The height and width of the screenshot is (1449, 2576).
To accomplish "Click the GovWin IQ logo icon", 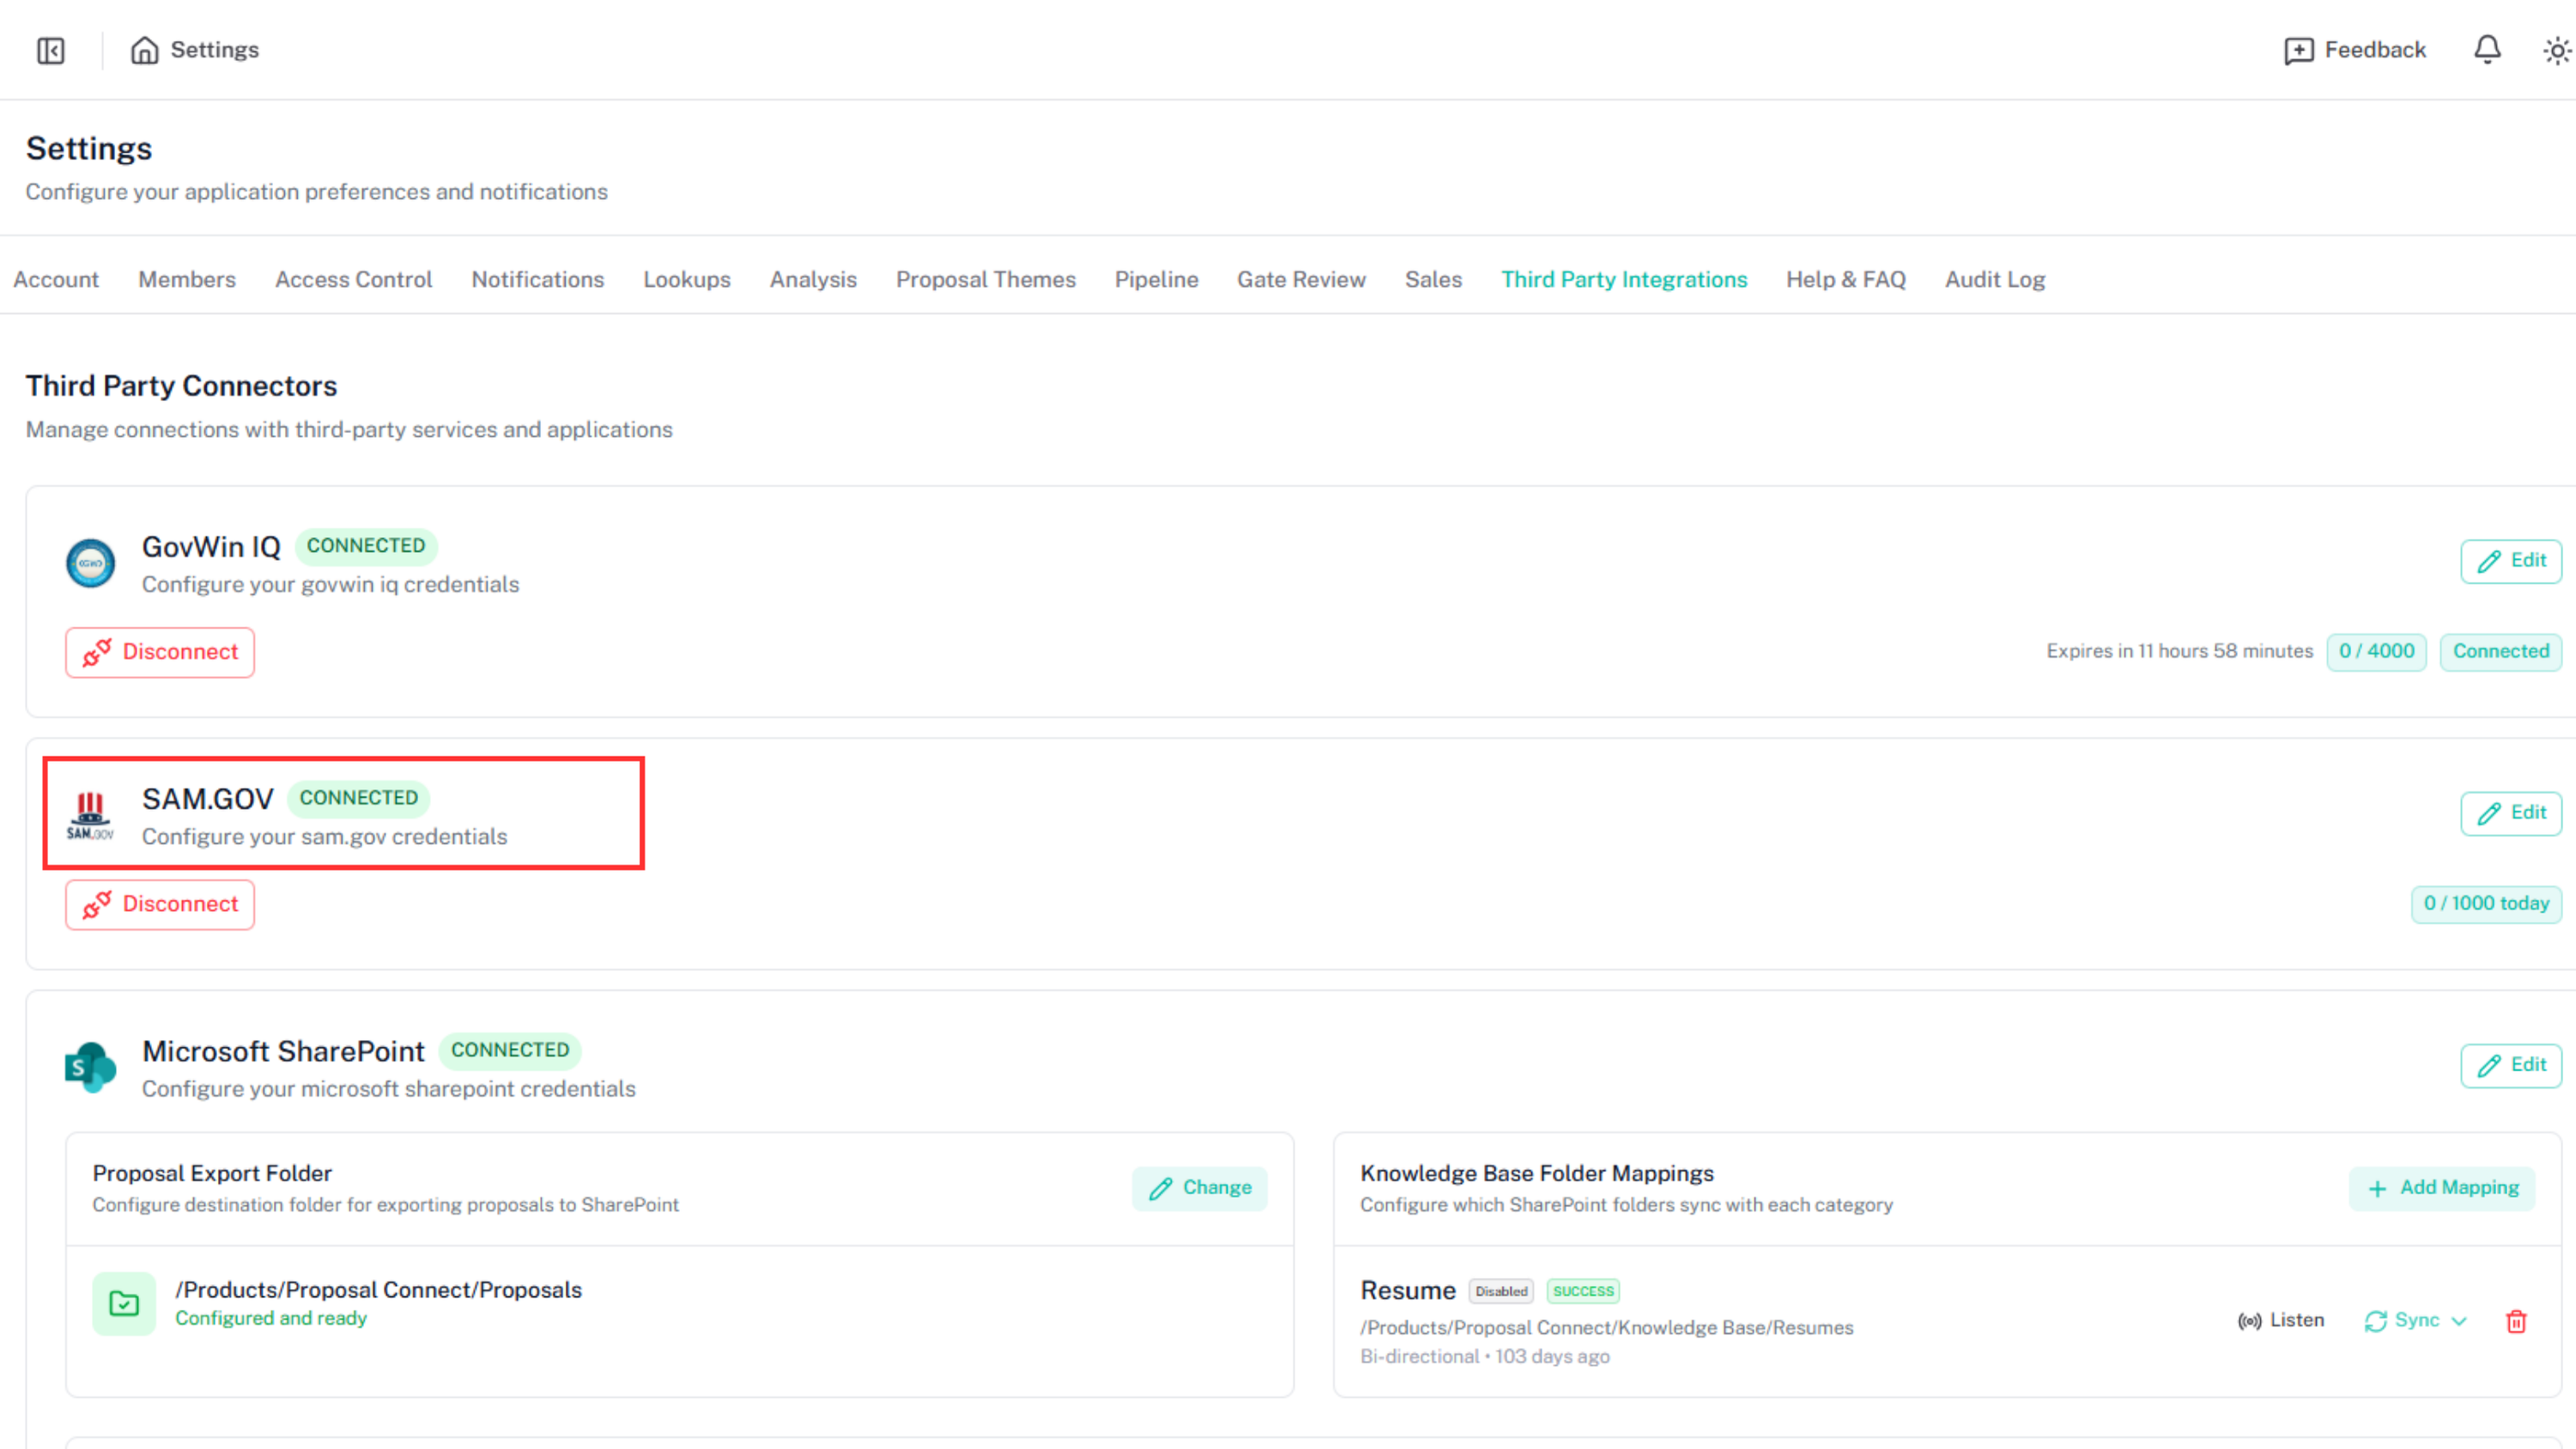I will coord(91,563).
